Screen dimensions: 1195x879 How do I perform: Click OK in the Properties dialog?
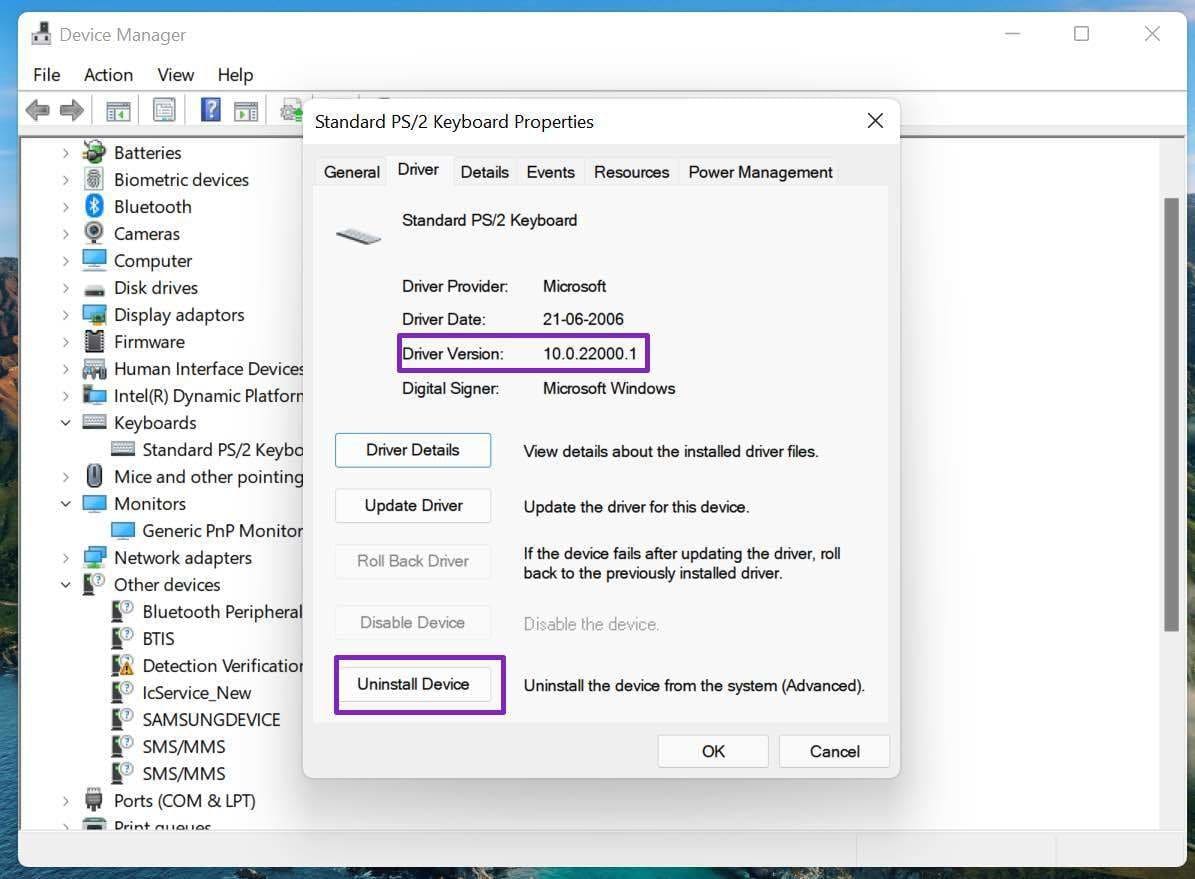pyautogui.click(x=713, y=752)
